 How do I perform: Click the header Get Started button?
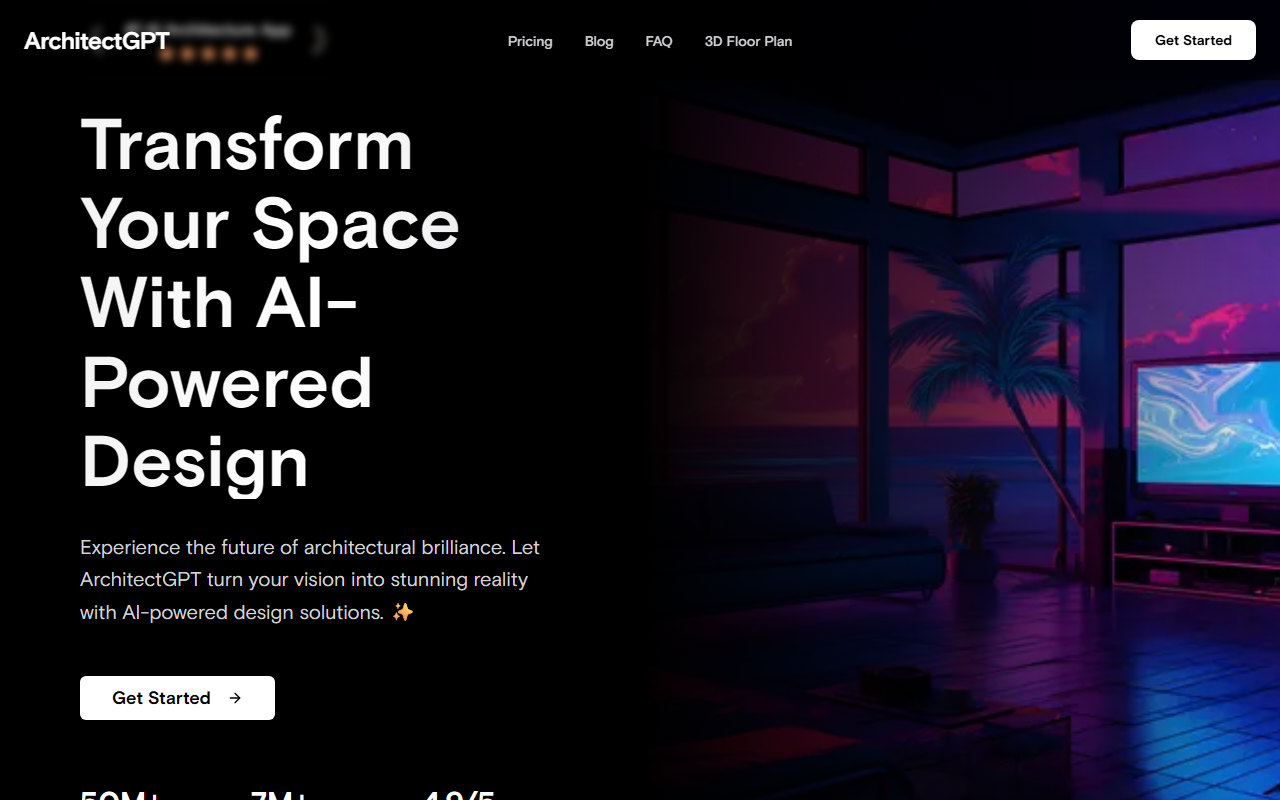click(1193, 40)
